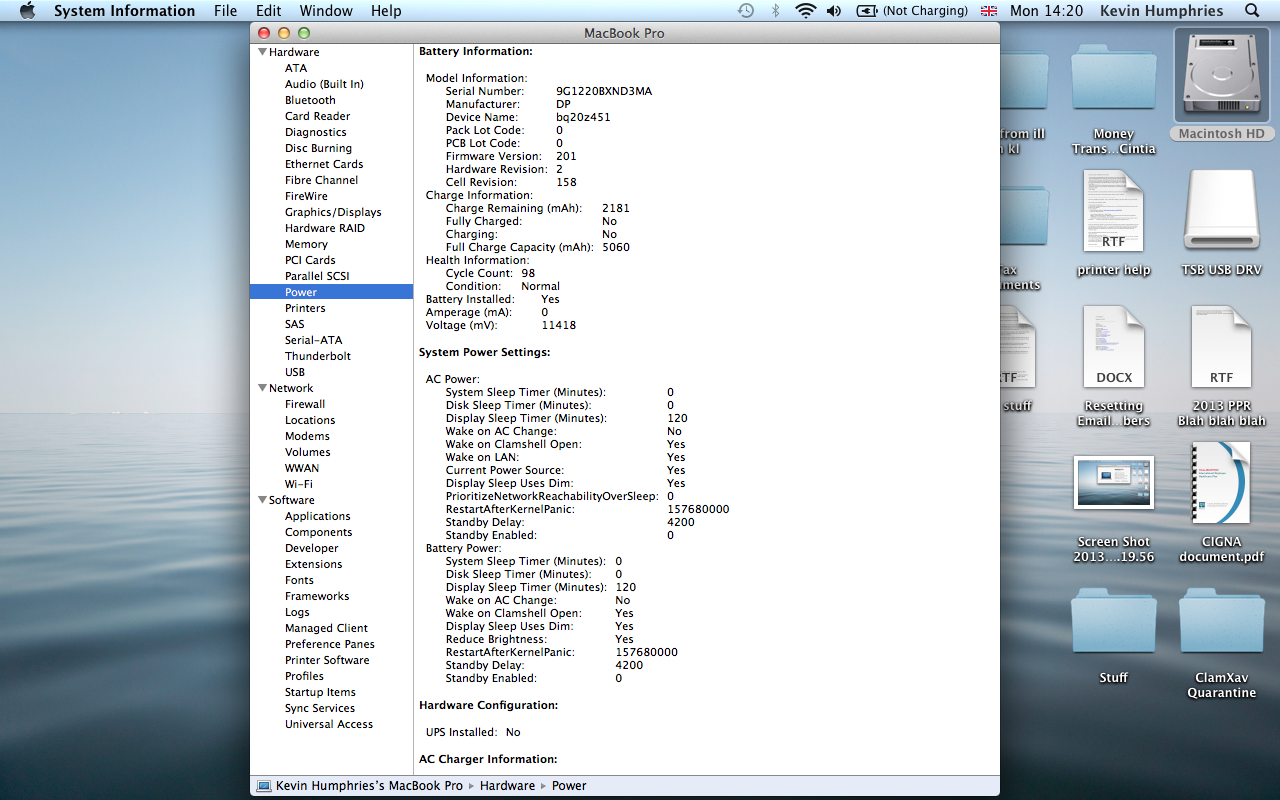Select Parallel SCSI in sidebar
The height and width of the screenshot is (800, 1280).
pos(317,276)
